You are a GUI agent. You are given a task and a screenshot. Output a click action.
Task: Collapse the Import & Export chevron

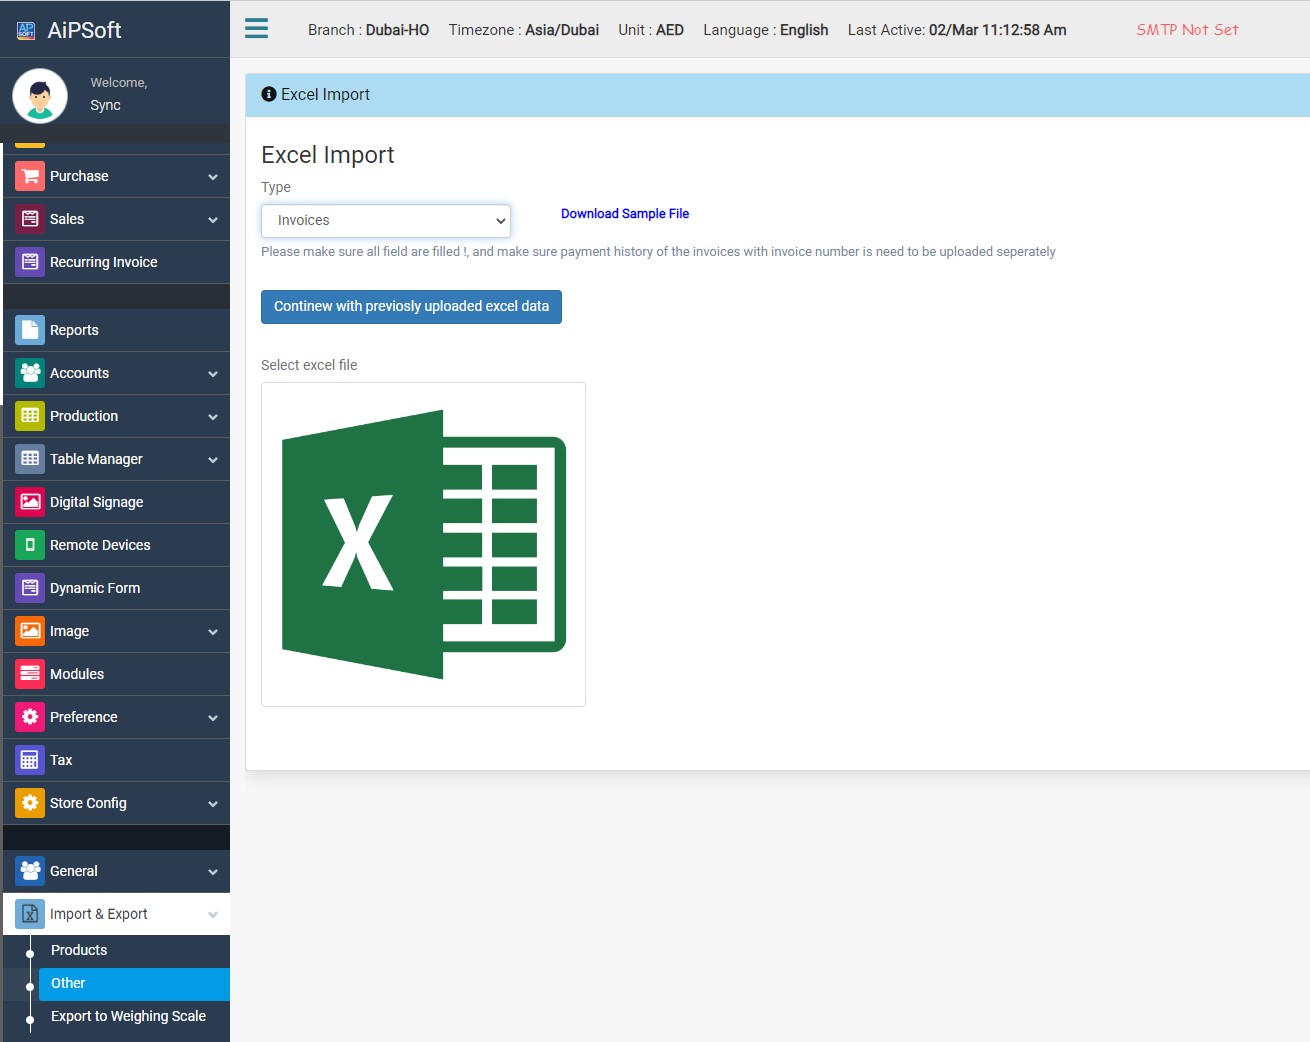[x=213, y=915]
